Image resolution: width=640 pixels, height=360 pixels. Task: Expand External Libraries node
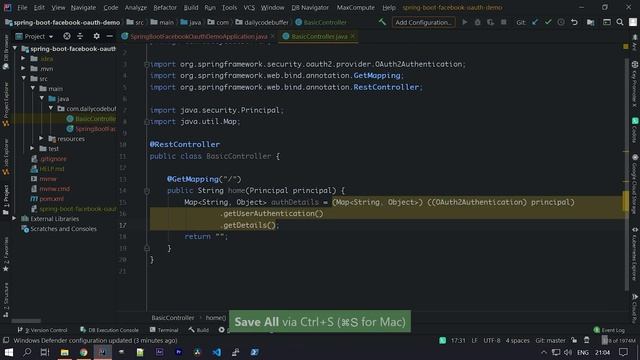14,219
